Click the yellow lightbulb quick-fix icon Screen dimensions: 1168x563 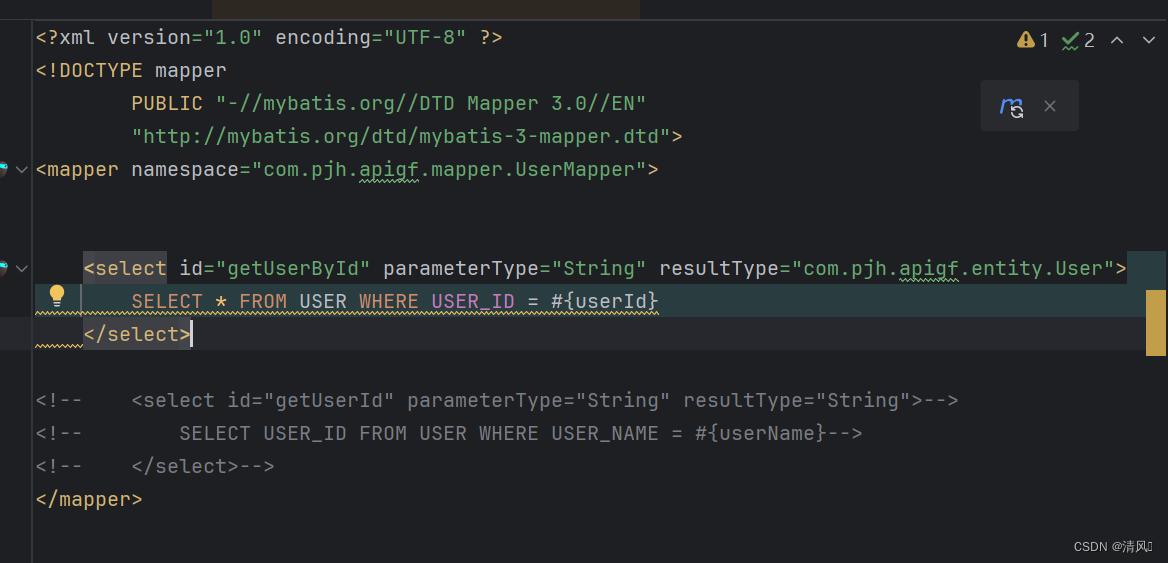(57, 296)
